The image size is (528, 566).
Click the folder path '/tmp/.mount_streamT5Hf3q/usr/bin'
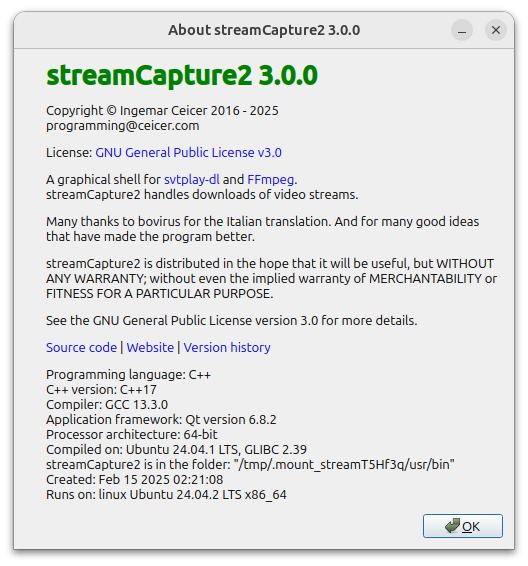click(x=344, y=465)
